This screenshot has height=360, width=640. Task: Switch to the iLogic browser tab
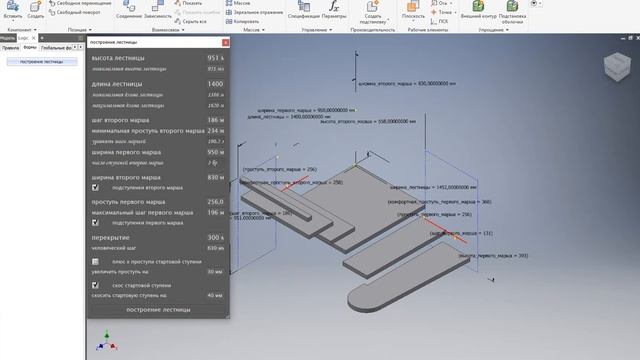[23, 38]
